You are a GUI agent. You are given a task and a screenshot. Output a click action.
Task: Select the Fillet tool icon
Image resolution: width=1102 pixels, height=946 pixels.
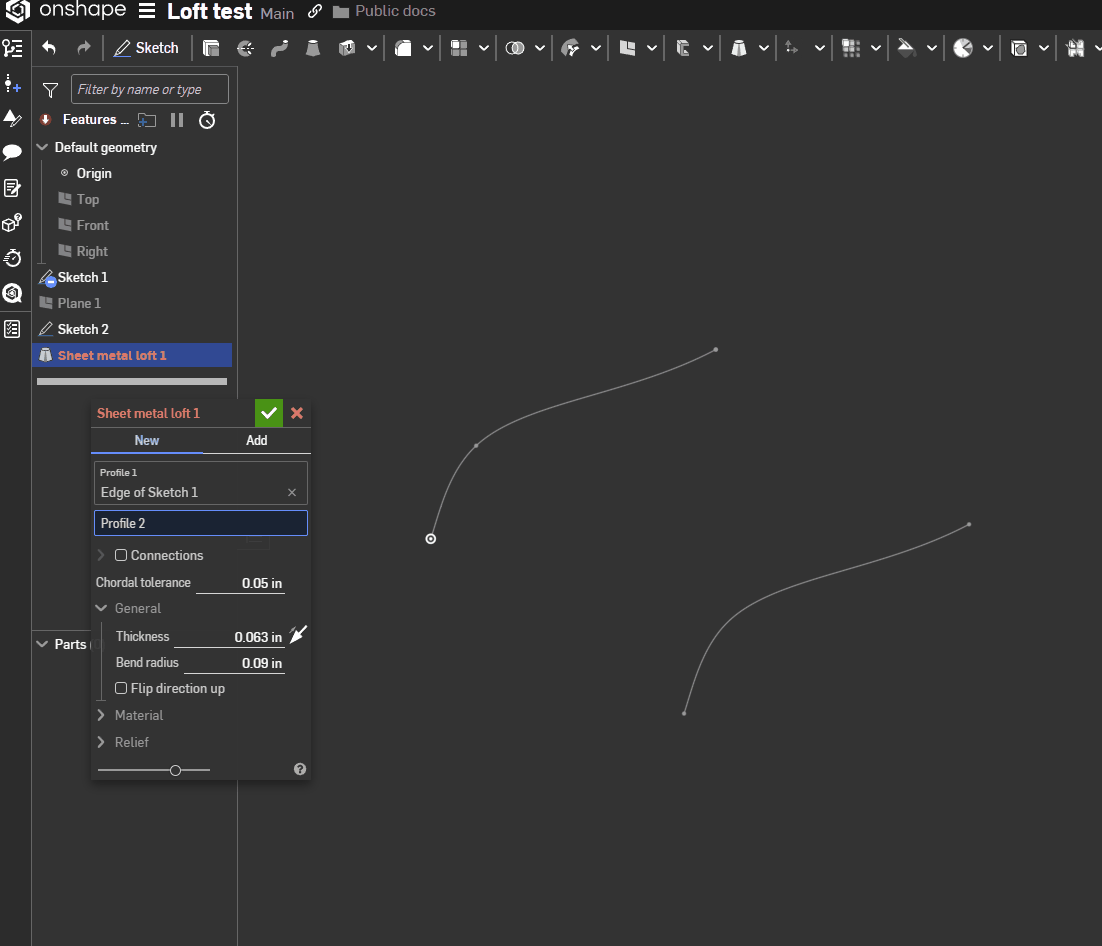403,48
